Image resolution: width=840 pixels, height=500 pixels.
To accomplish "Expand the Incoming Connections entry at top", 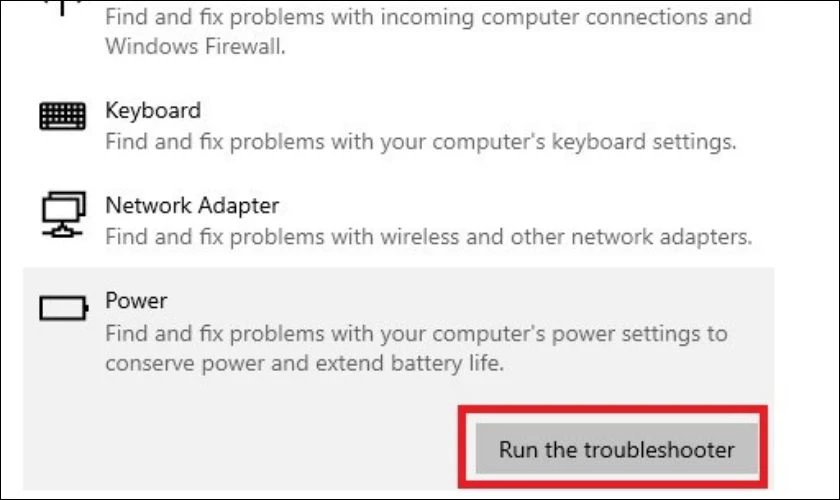I will point(398,31).
